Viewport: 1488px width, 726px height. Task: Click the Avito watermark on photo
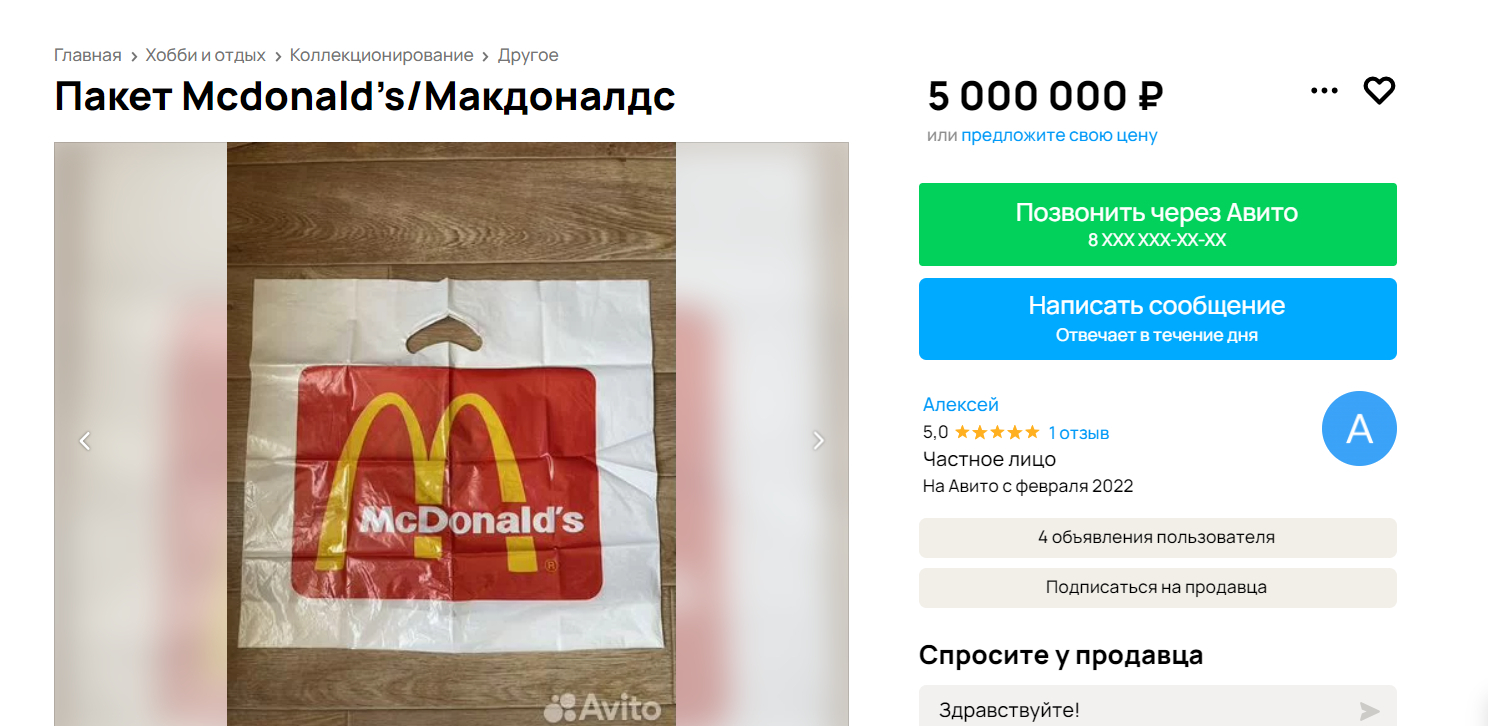(602, 708)
